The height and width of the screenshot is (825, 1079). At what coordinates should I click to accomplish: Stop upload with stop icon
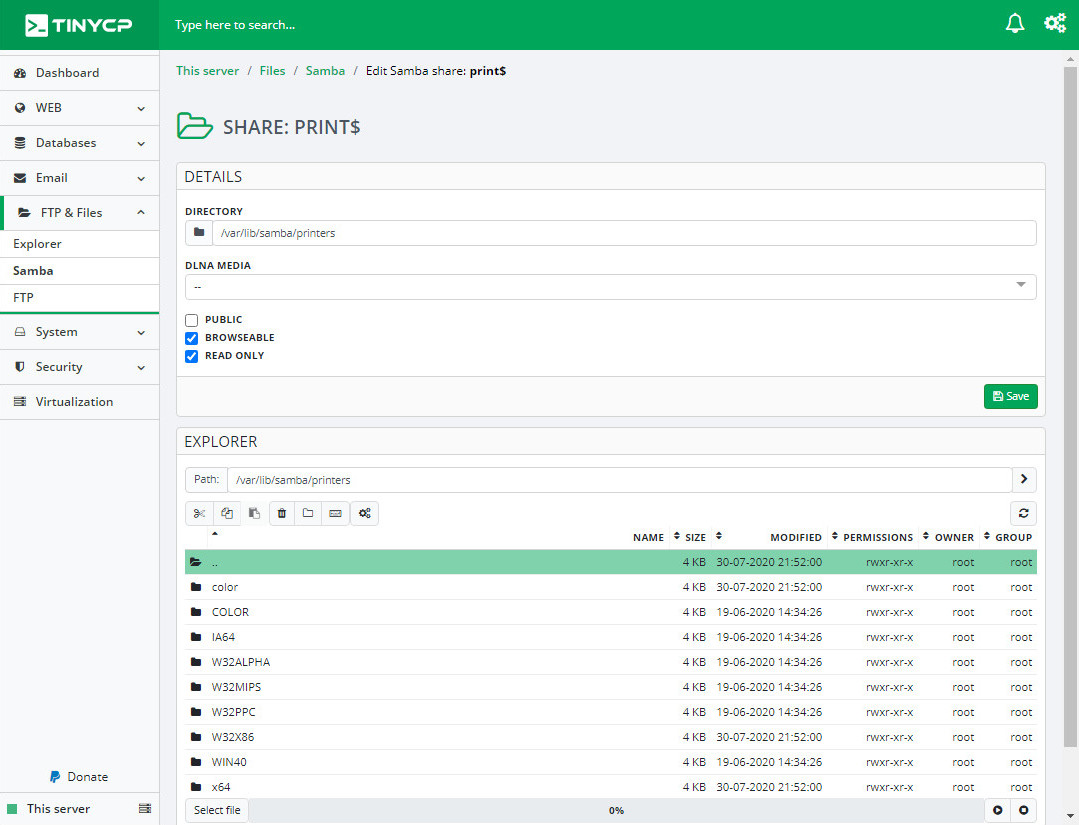(1023, 810)
